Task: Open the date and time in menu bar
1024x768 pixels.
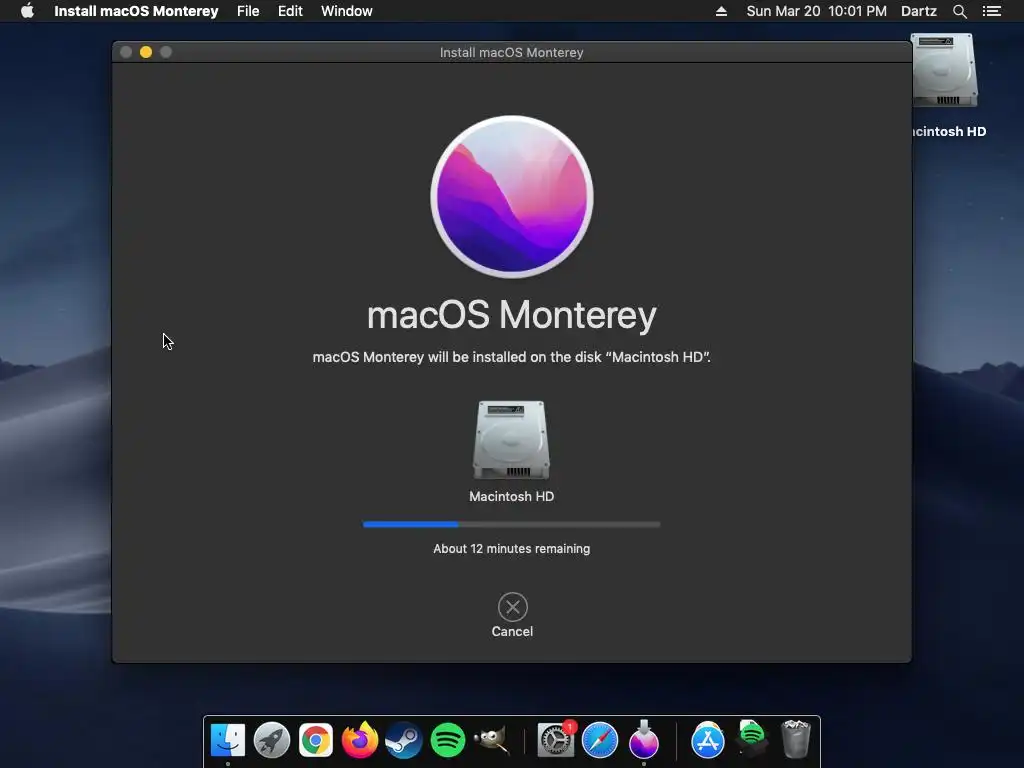Action: click(816, 11)
